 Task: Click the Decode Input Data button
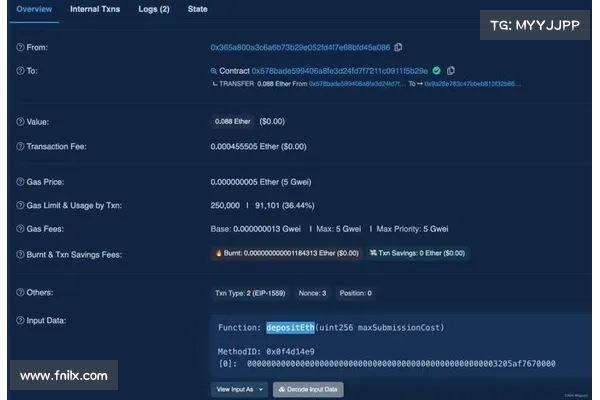308,389
